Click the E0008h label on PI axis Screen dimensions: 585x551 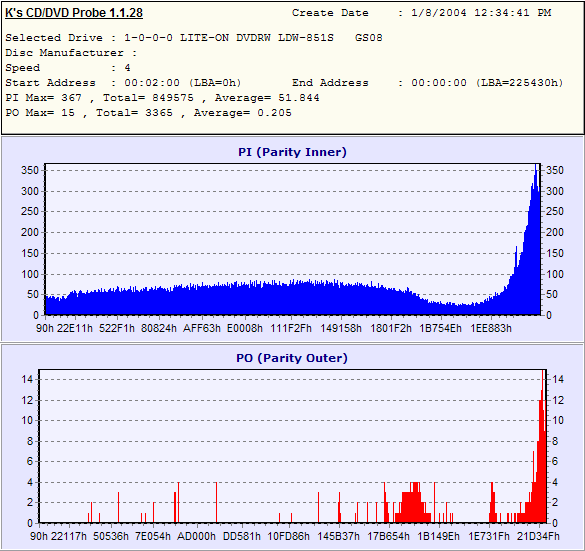pyautogui.click(x=245, y=328)
